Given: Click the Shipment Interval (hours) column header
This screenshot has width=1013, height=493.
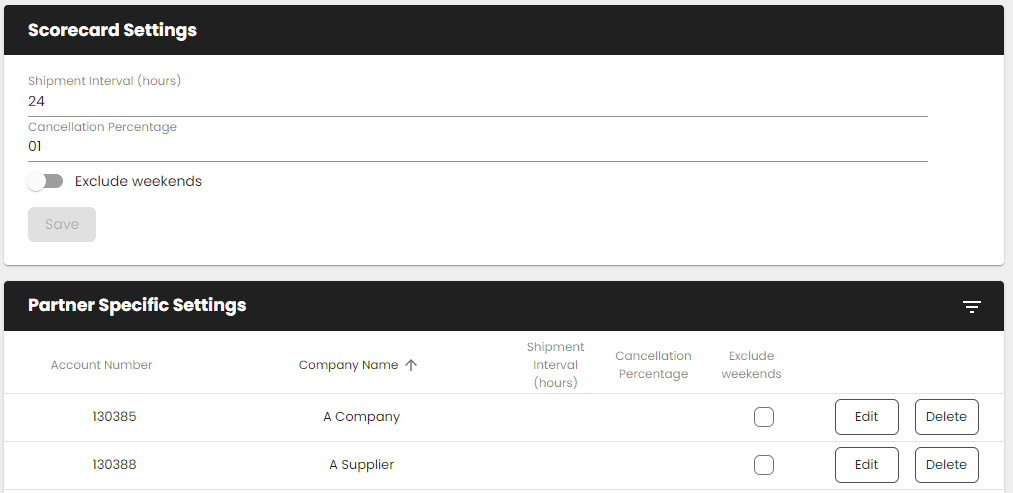Looking at the screenshot, I should (555, 365).
